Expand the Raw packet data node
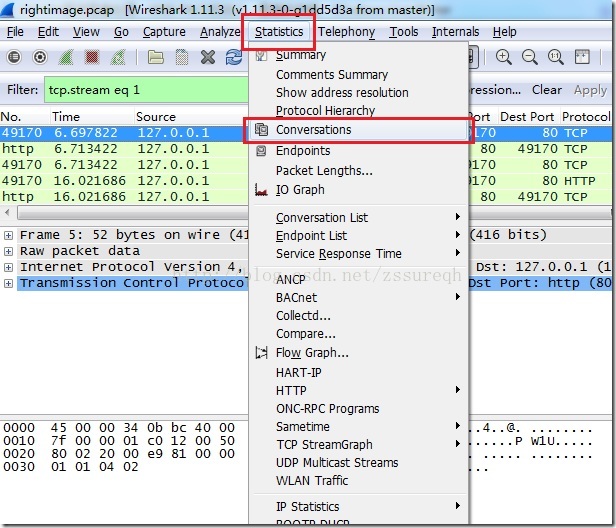 click(x=8, y=251)
